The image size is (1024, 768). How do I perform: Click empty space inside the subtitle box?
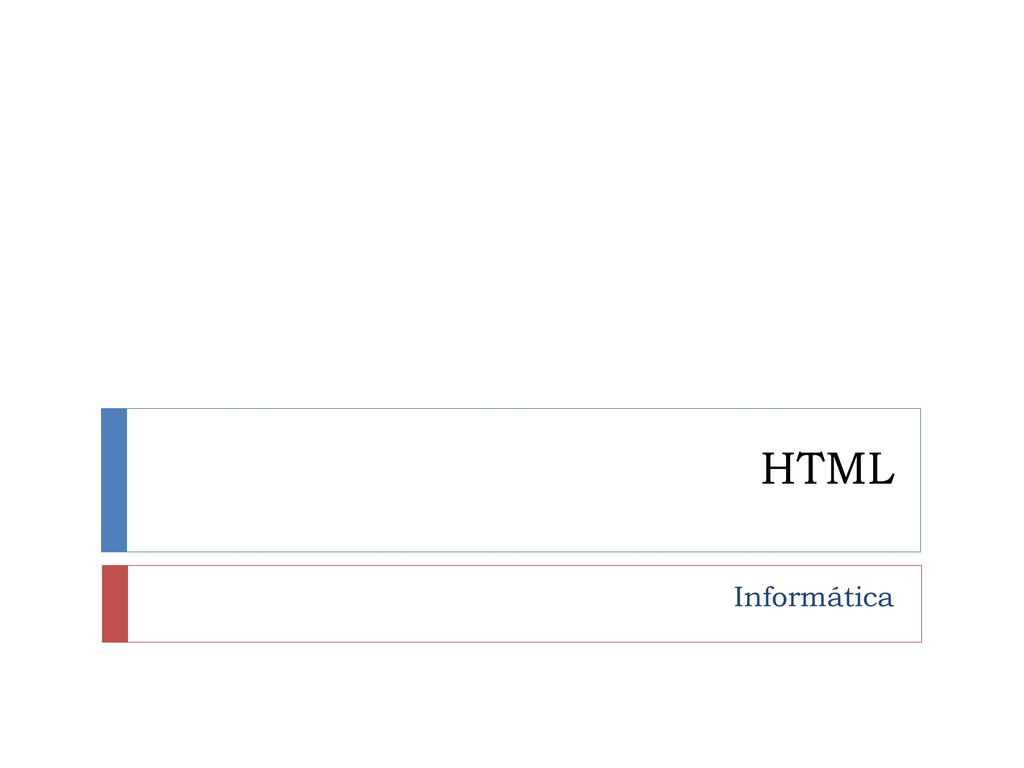click(x=424, y=603)
